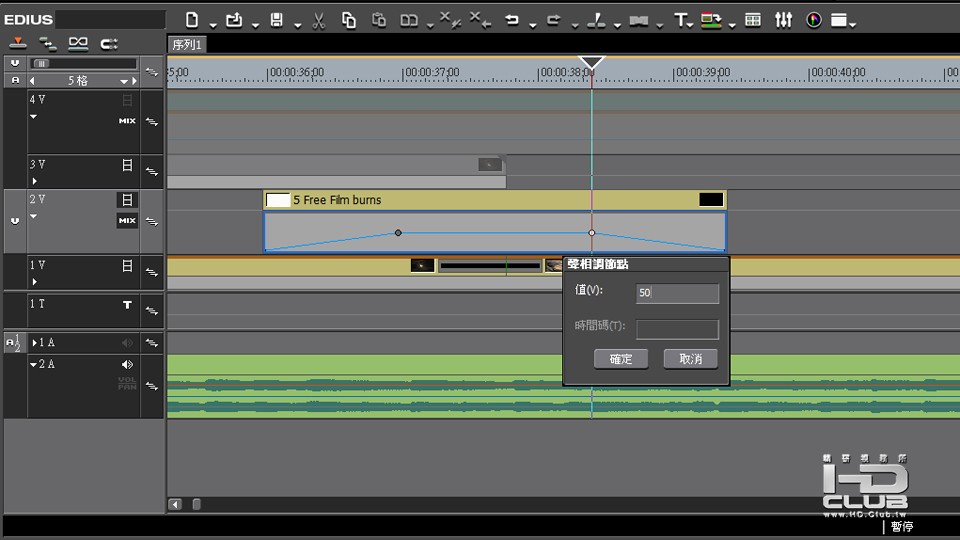Expand the 1 V track triangle
The image size is (960, 540).
point(33,282)
